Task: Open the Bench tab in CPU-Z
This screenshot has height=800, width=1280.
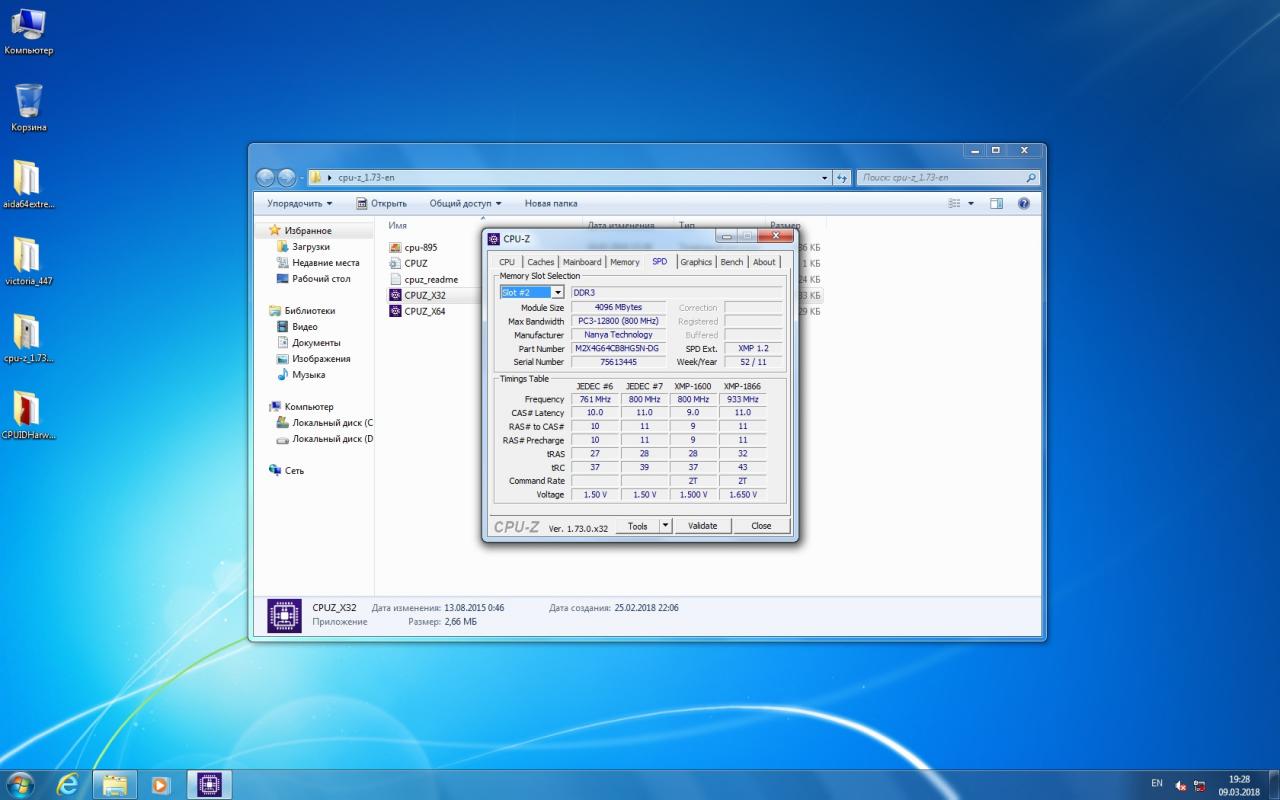Action: click(732, 262)
